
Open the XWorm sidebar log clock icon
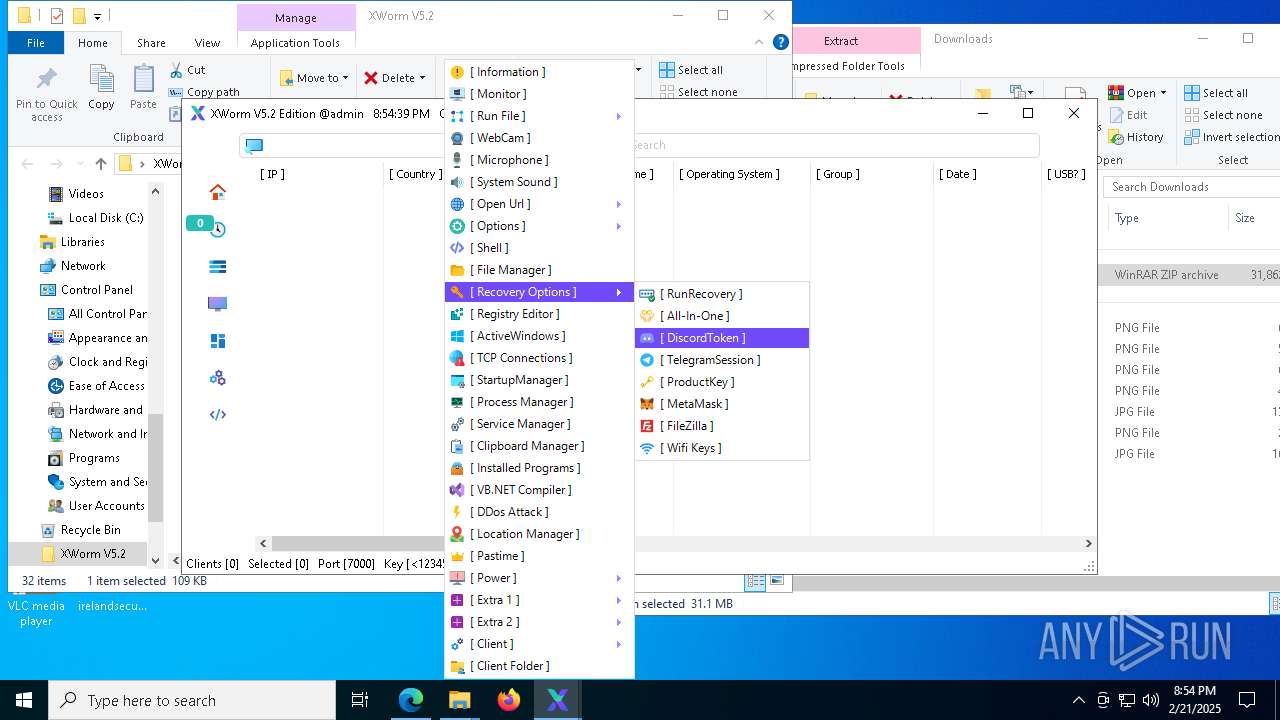217,230
